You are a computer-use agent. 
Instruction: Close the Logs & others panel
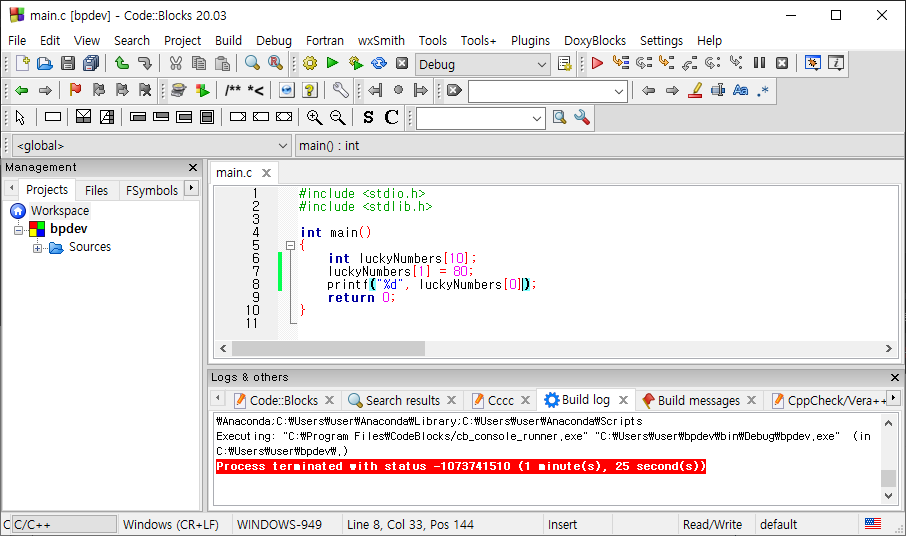click(895, 377)
